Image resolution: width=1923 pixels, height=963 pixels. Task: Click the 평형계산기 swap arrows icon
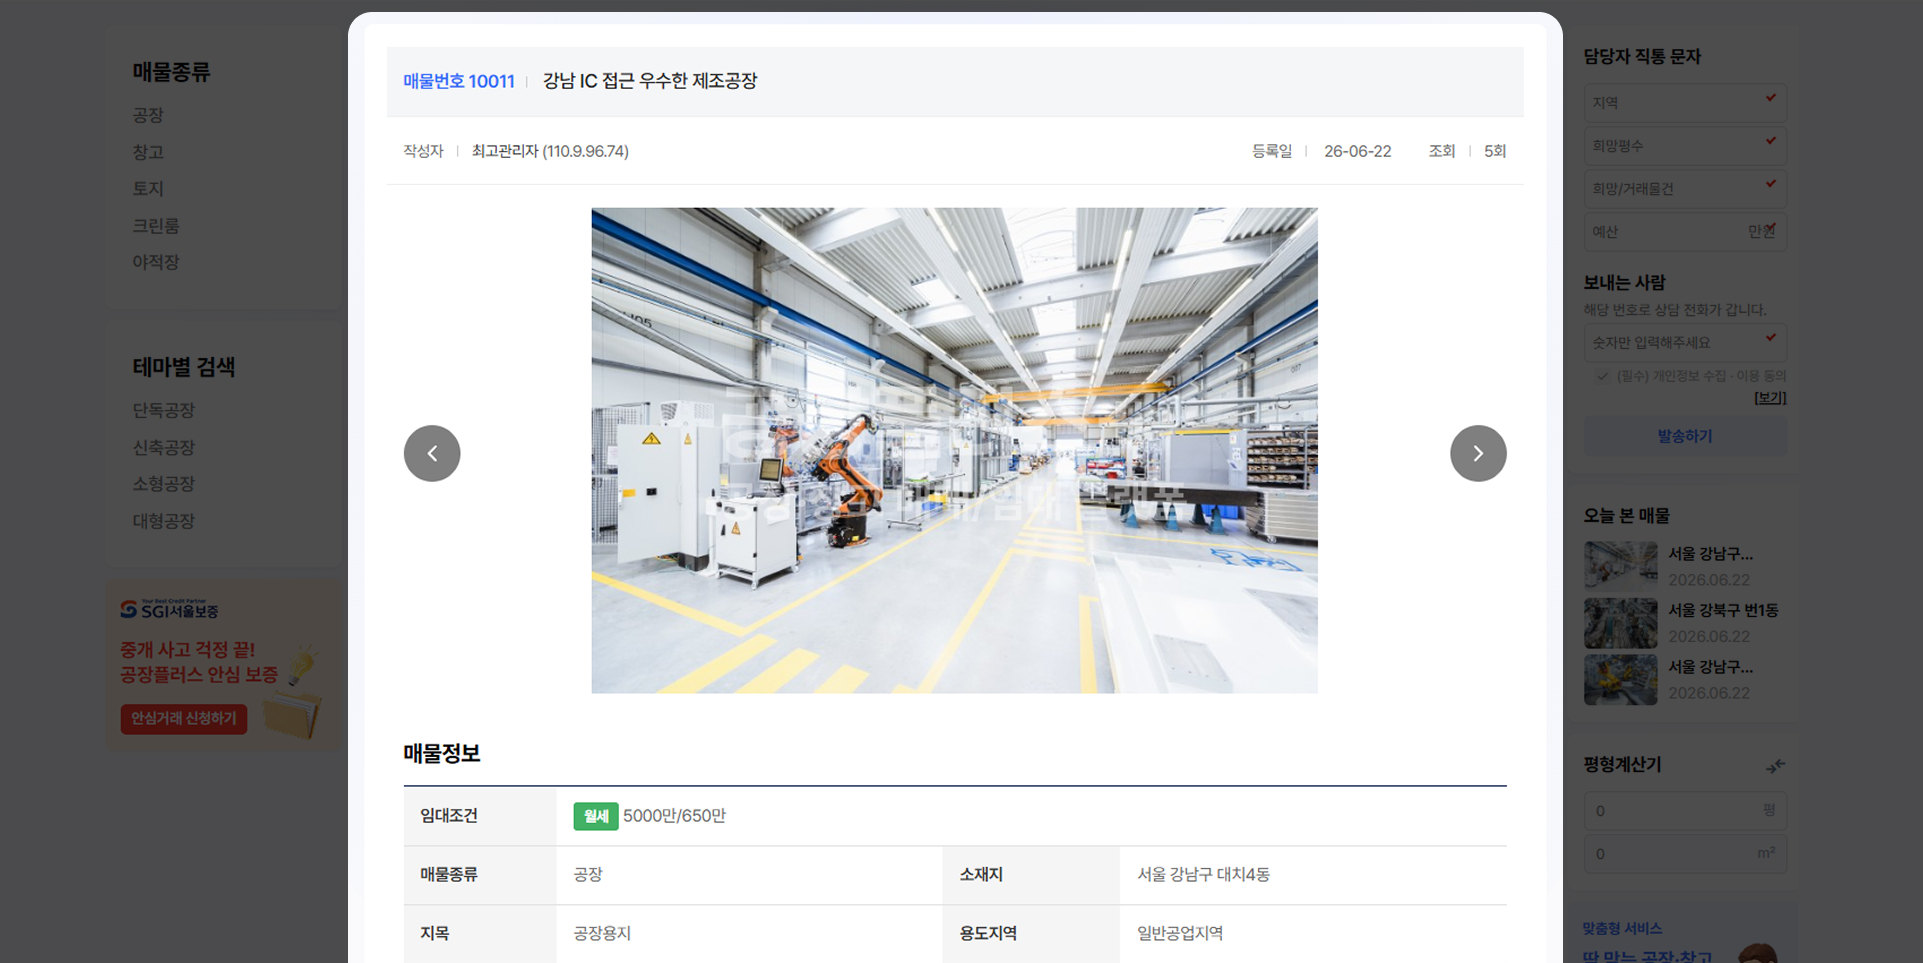[x=1775, y=766]
